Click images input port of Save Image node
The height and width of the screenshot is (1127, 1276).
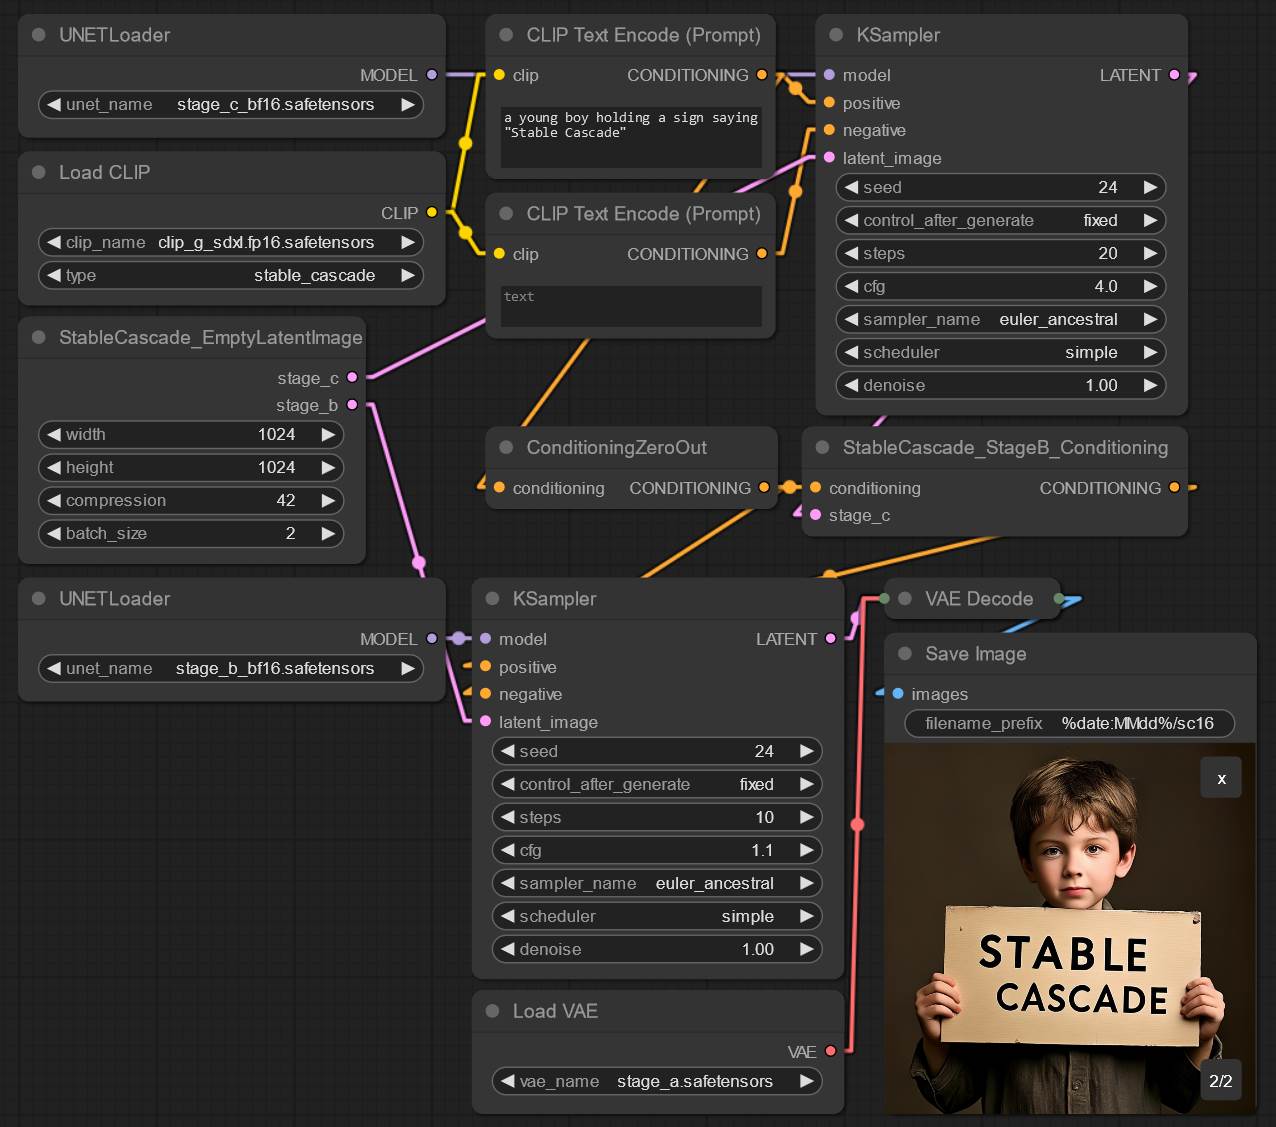(898, 693)
